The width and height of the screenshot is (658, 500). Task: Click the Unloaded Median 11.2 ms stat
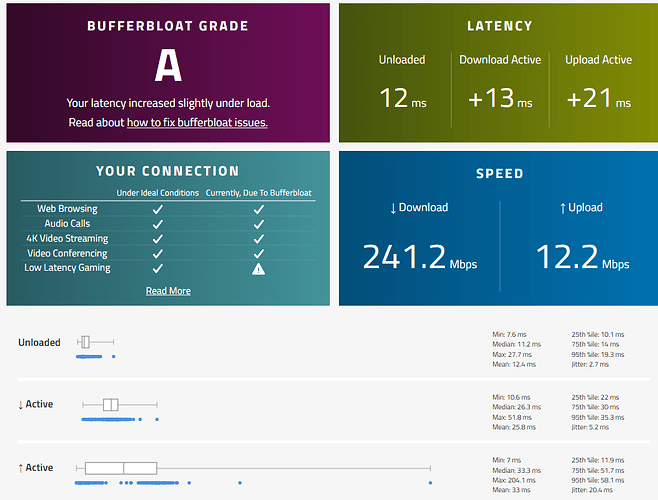coord(517,344)
